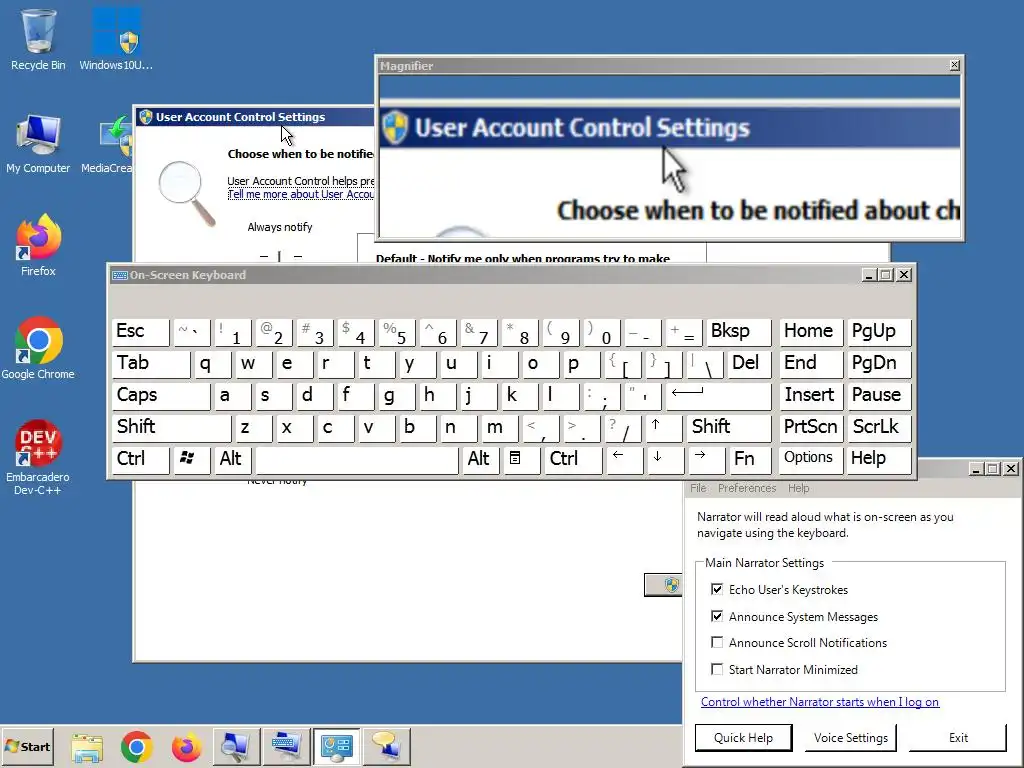Click the Firefox icon on the taskbar

[x=186, y=746]
